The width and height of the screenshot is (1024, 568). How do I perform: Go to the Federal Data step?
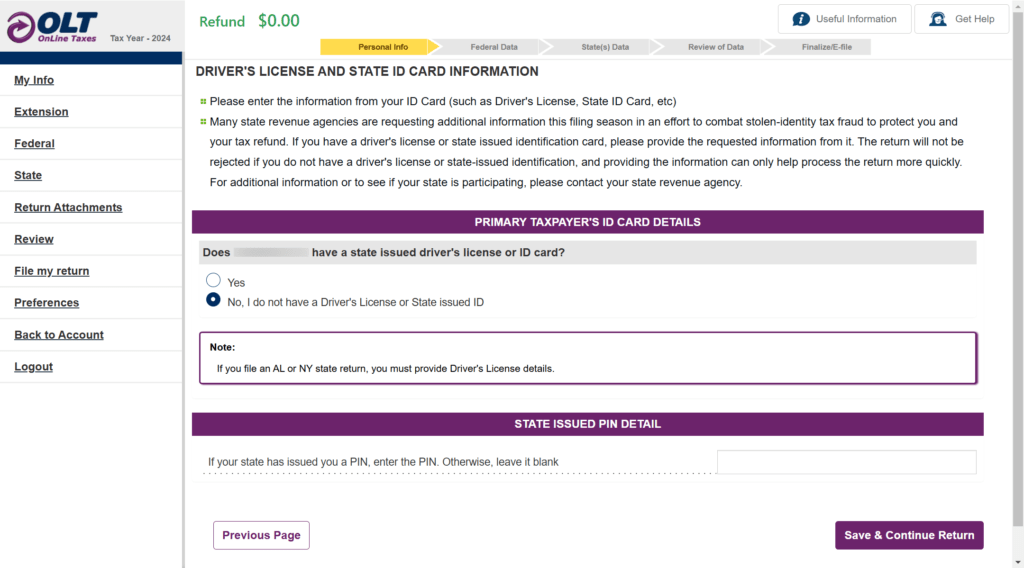494,47
